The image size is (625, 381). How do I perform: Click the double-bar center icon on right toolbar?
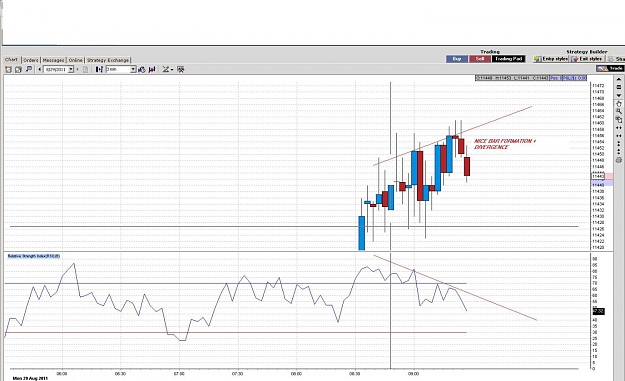[619, 87]
